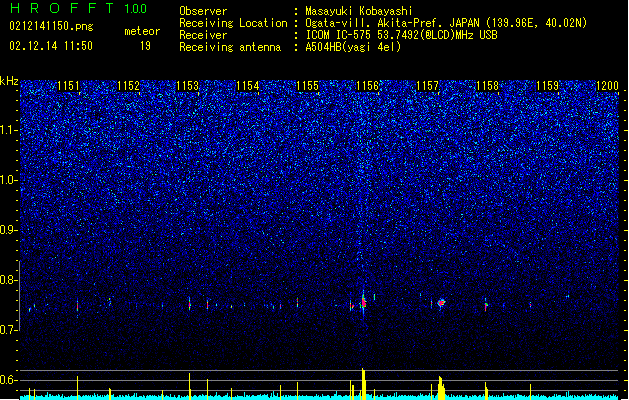Click the 1156 time marker
Screen dimensions: 629x400
[367, 86]
